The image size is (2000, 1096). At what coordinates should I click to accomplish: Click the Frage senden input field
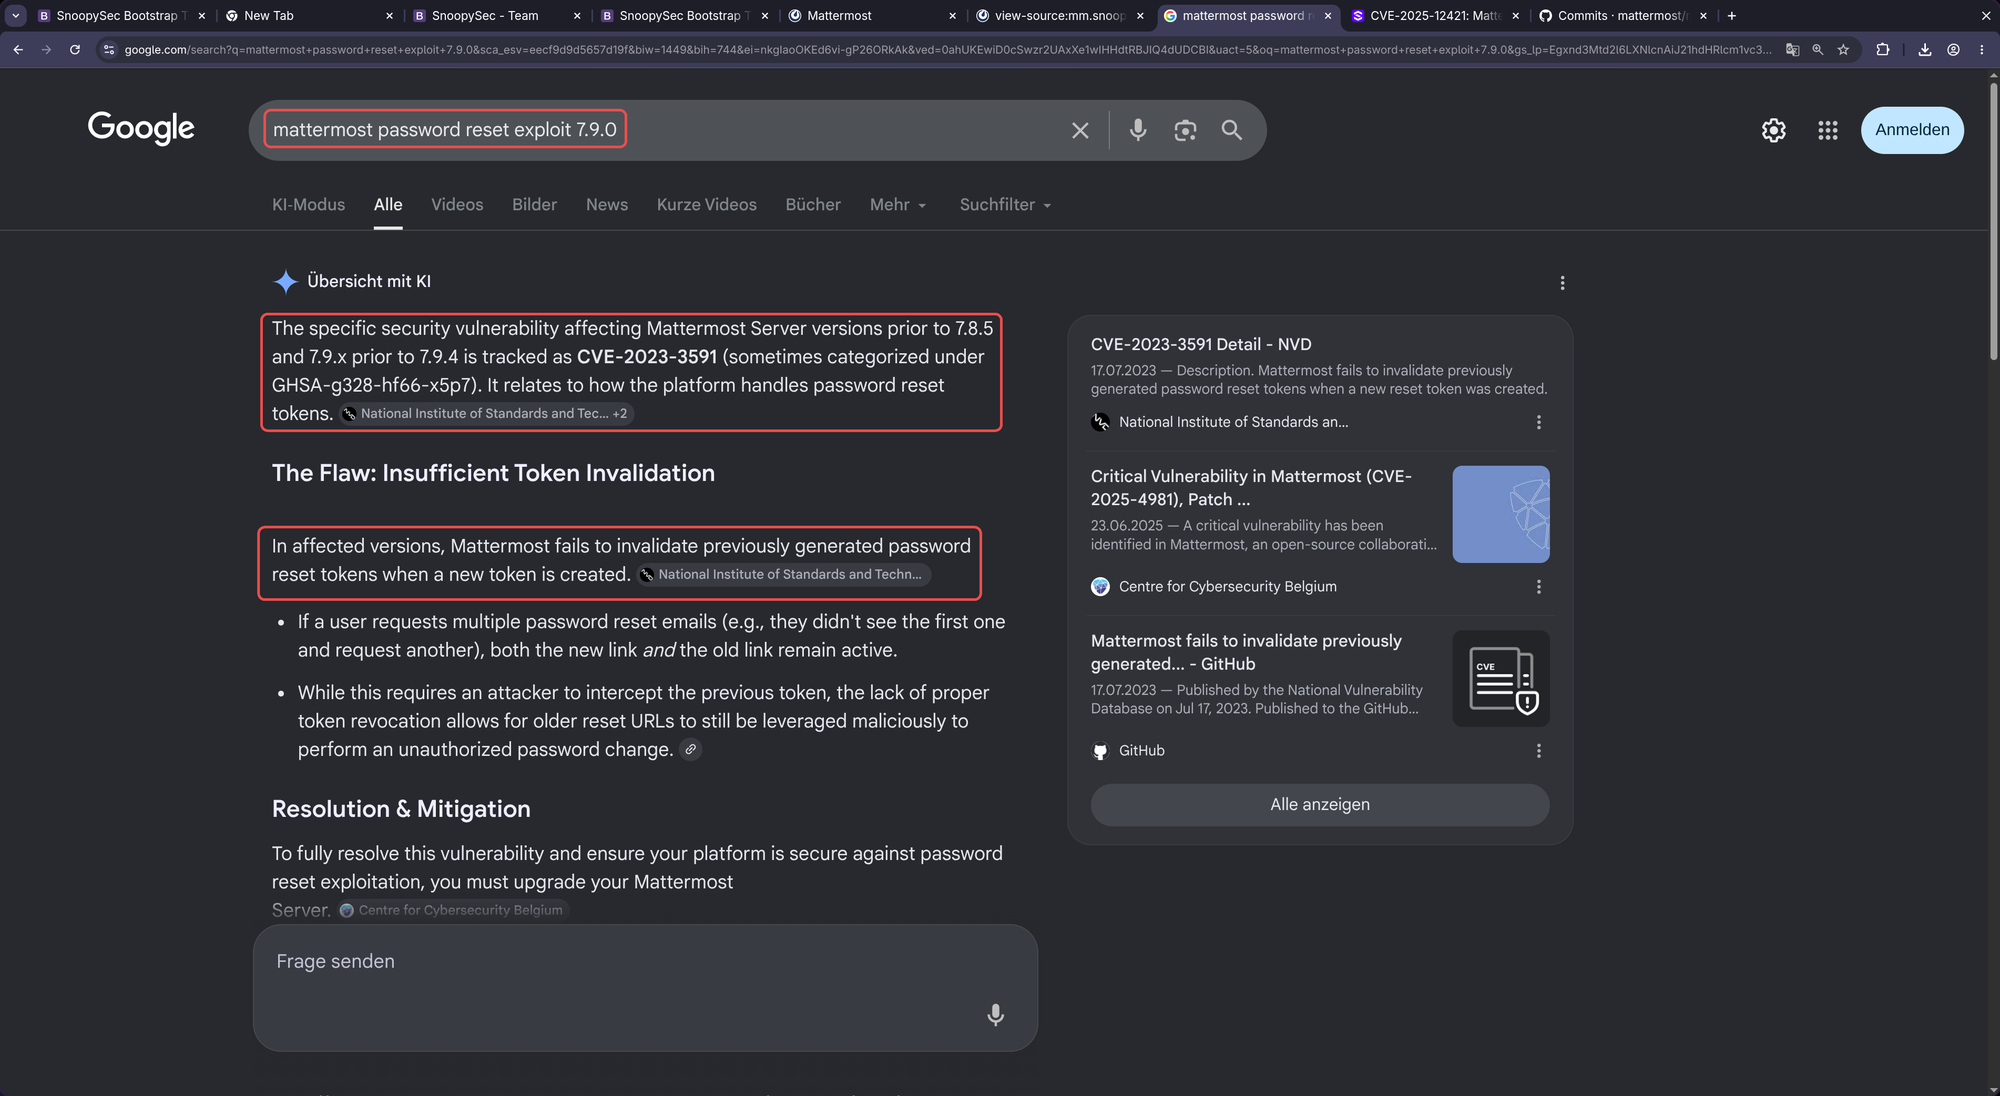pyautogui.click(x=645, y=987)
